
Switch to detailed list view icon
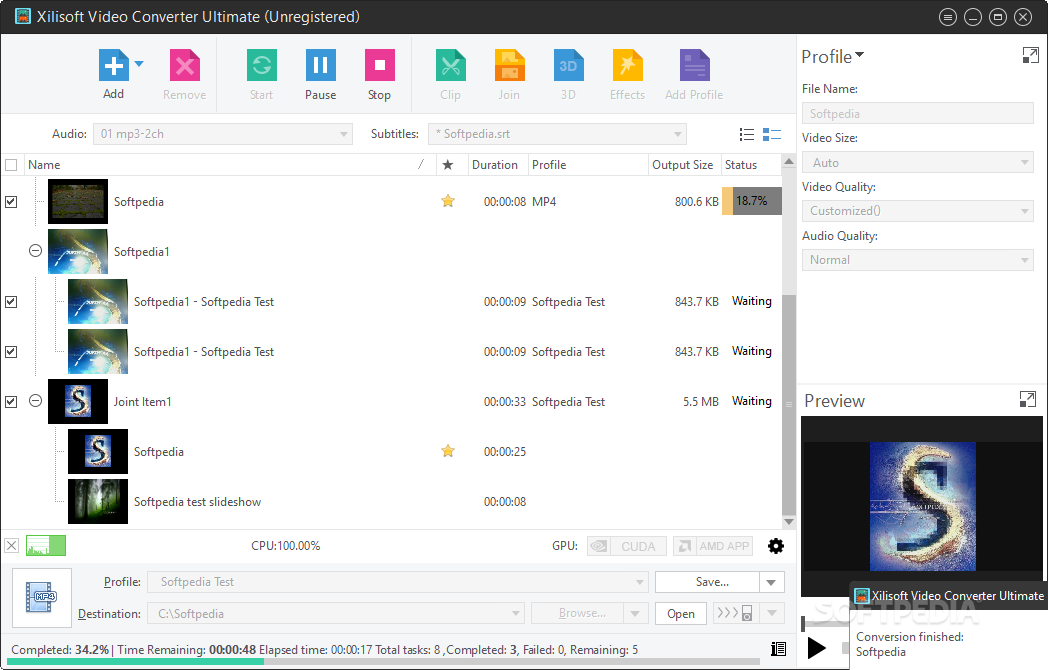point(772,134)
